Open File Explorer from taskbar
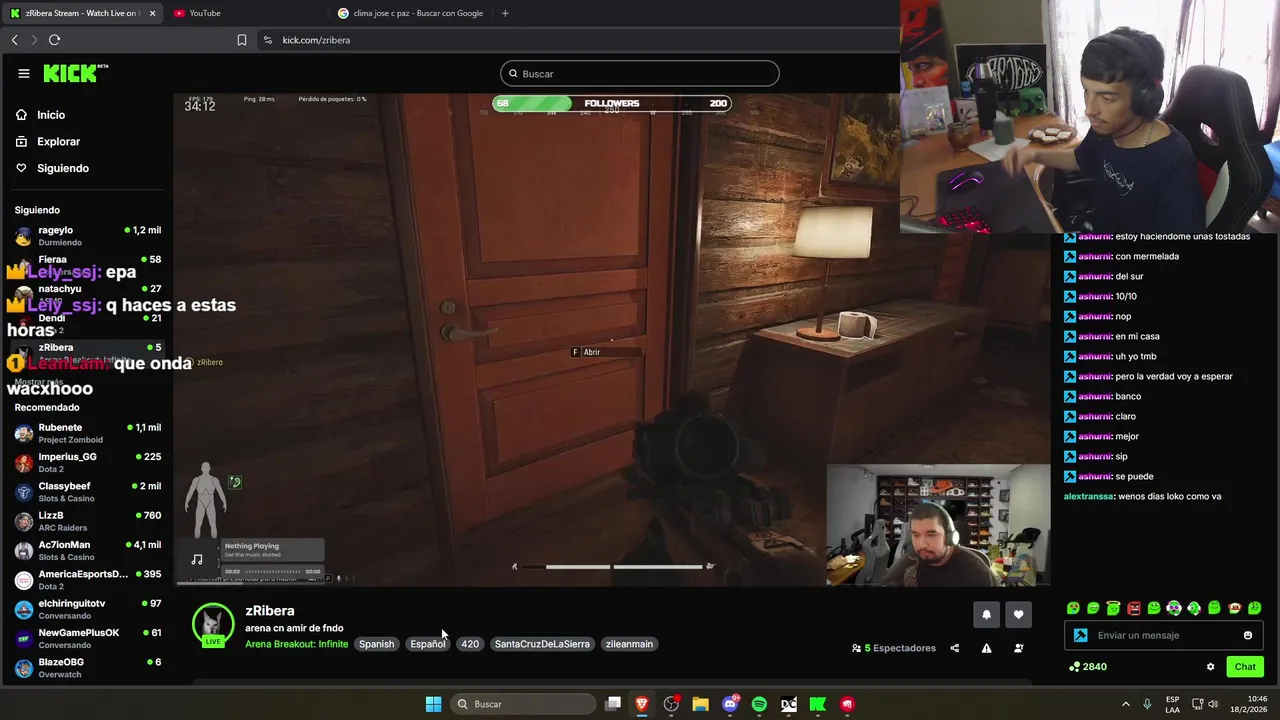Viewport: 1280px width, 720px height. click(x=700, y=704)
